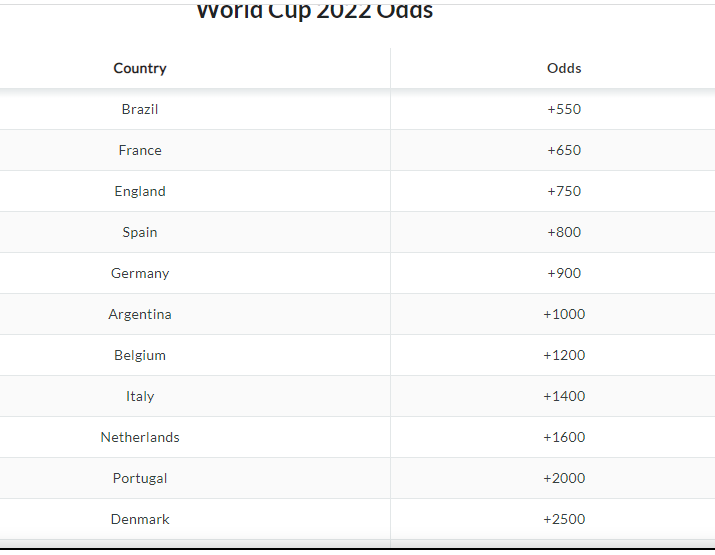715x555 pixels.
Task: Select Germany in the Country column
Action: pyautogui.click(x=140, y=273)
